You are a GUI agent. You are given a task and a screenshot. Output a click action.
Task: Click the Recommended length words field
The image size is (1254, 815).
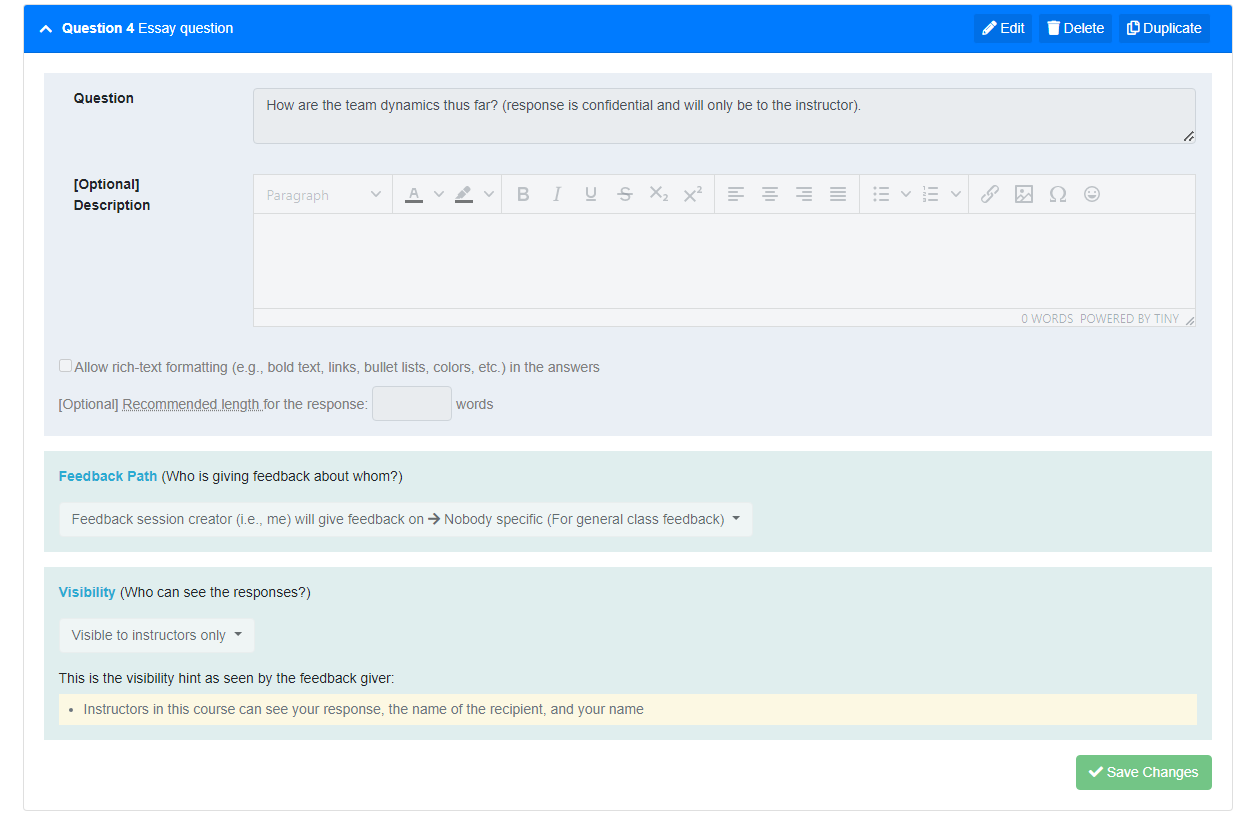(x=412, y=404)
